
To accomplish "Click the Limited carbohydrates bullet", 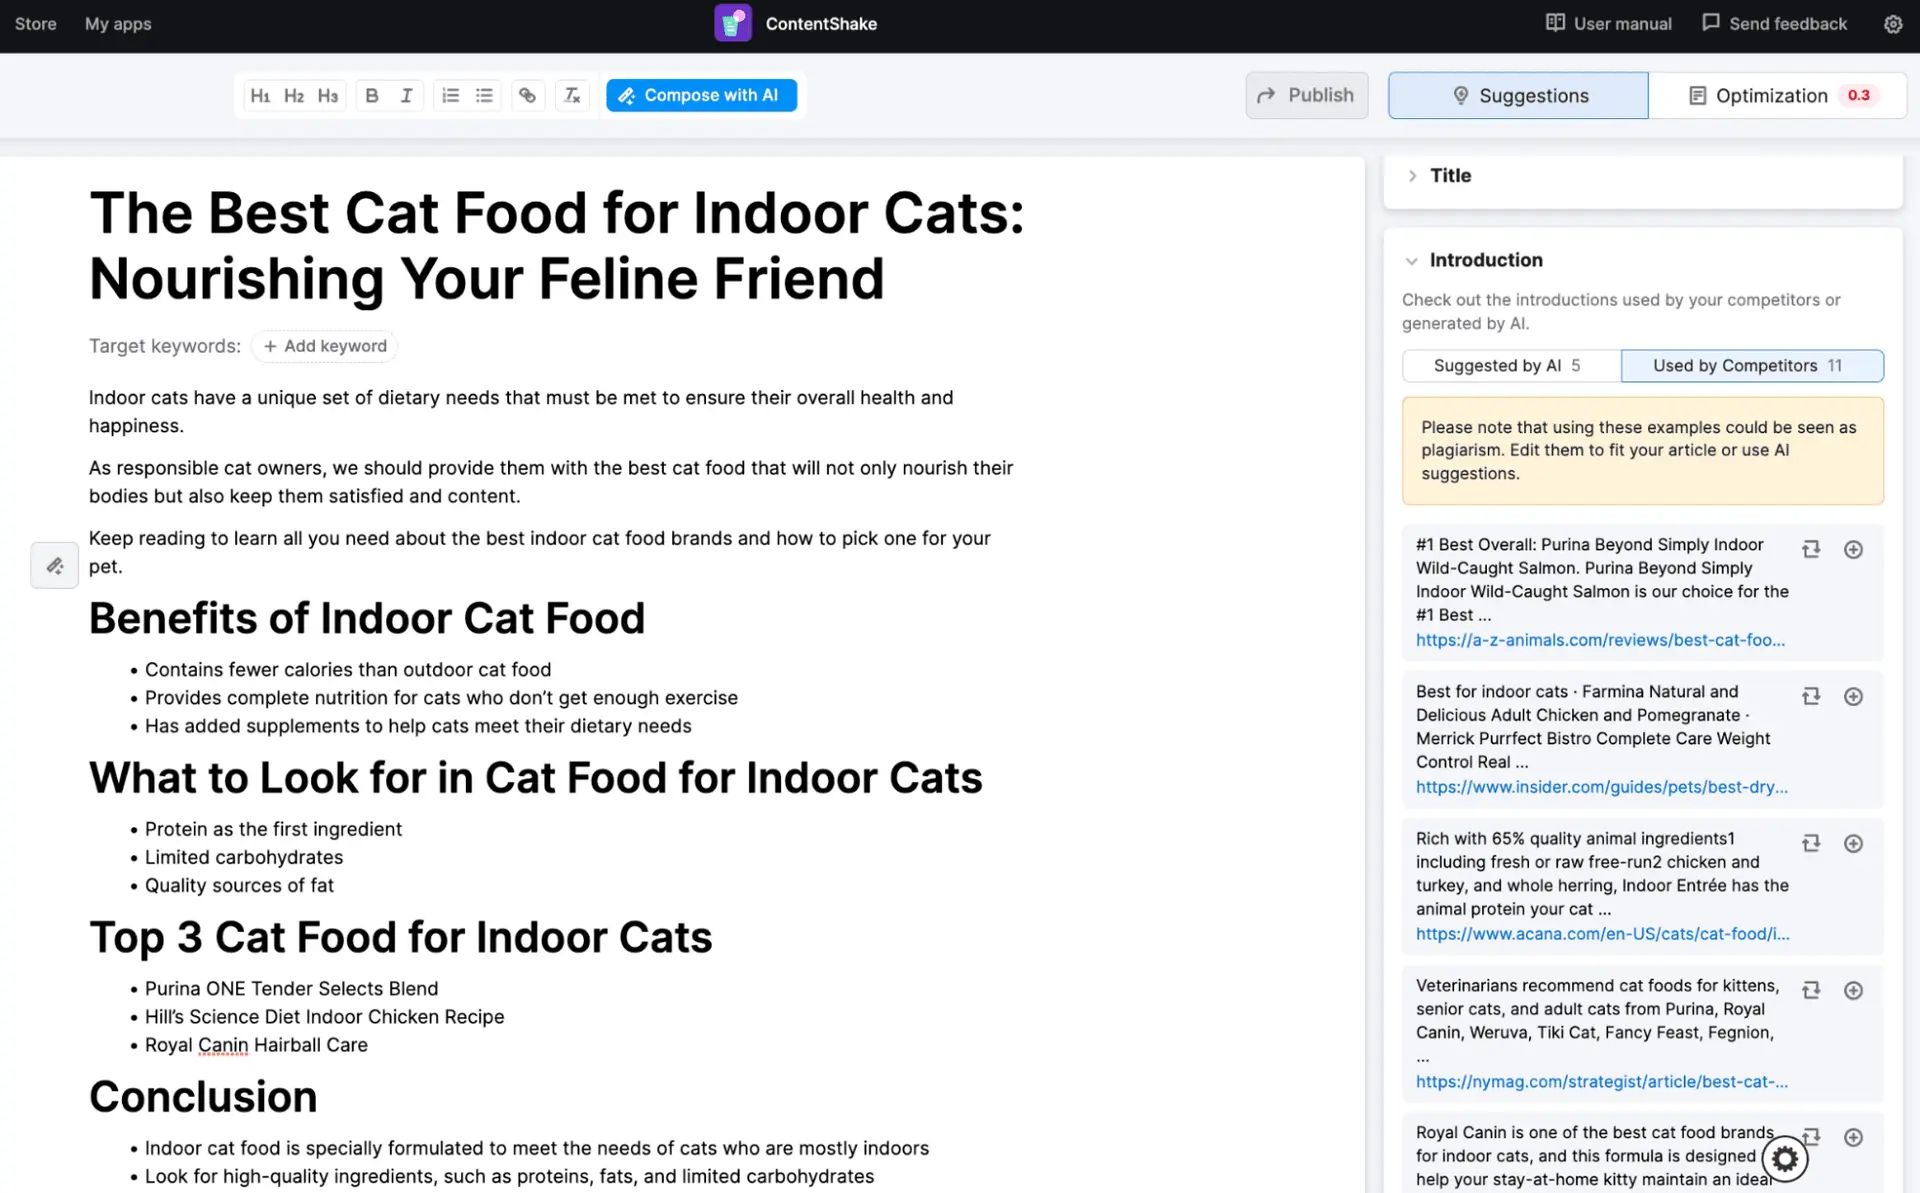I will 244,858.
